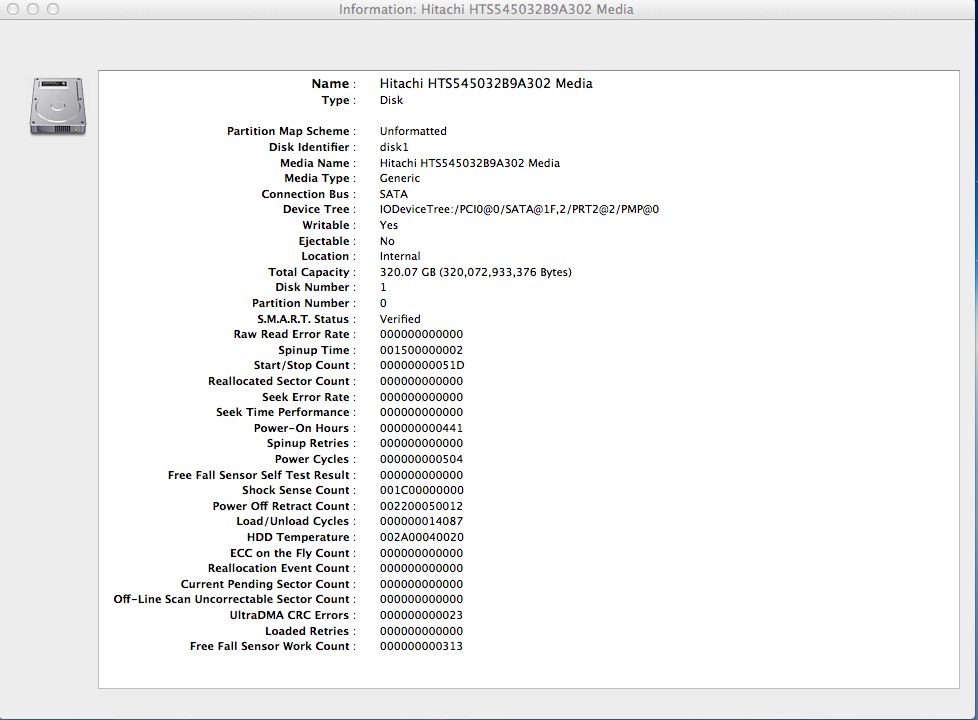This screenshot has height=720, width=978.
Task: Click the window title 'Information: Hitachi HTS545032B9A302 Media'
Action: pyautogui.click(x=486, y=9)
